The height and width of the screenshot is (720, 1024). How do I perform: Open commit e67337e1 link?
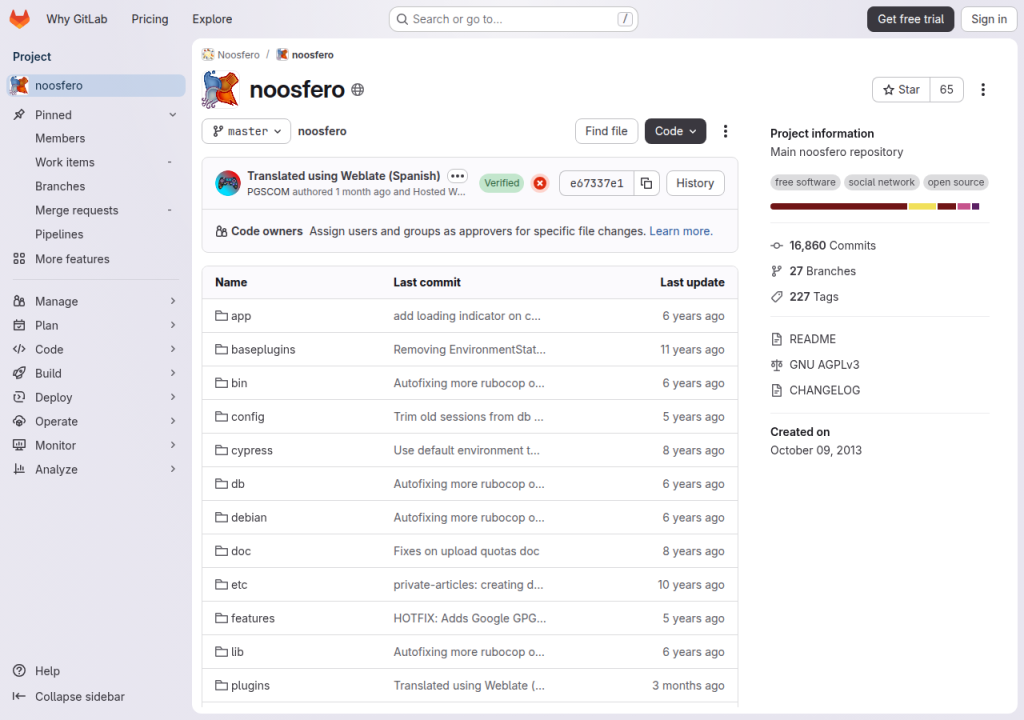tap(596, 184)
